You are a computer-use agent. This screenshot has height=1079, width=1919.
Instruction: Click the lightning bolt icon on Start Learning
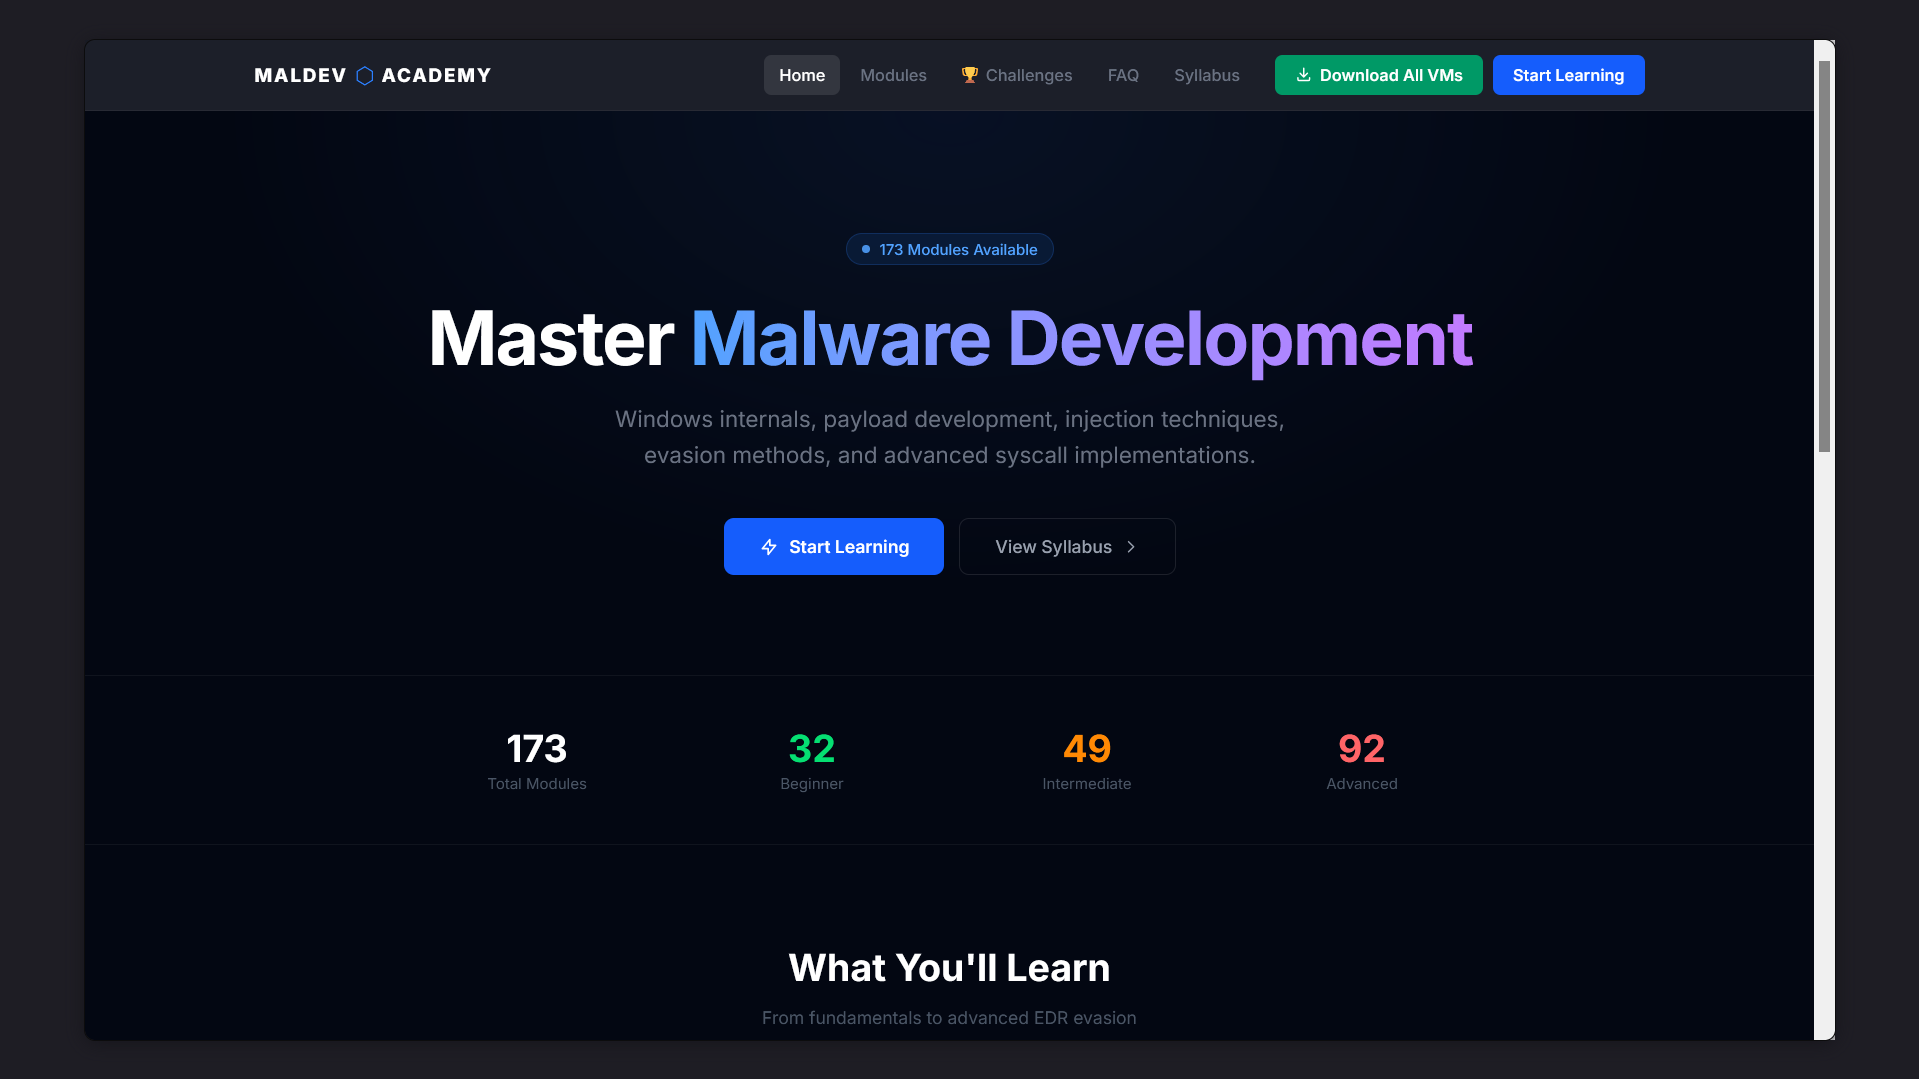click(768, 547)
